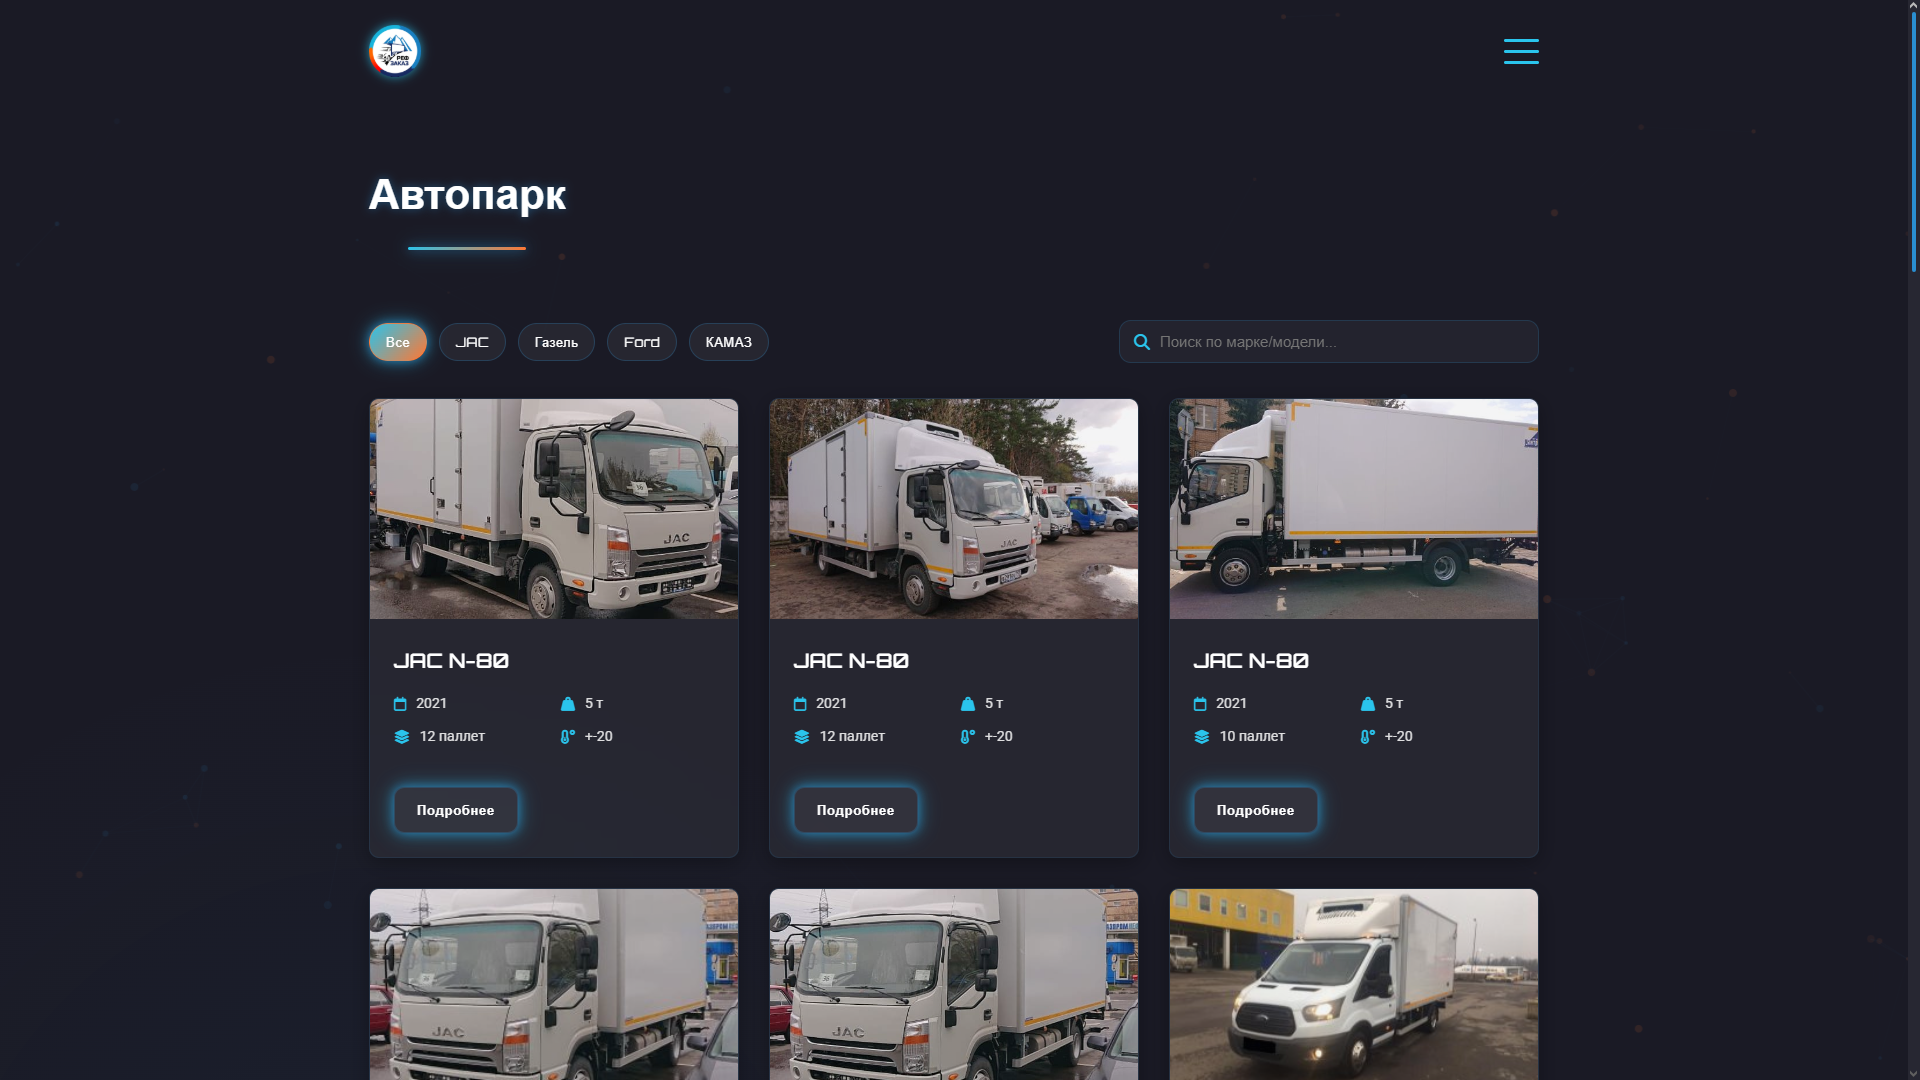The height and width of the screenshot is (1080, 1920).
Task: Open first JAC N-80 truck photo
Action: pos(554,509)
